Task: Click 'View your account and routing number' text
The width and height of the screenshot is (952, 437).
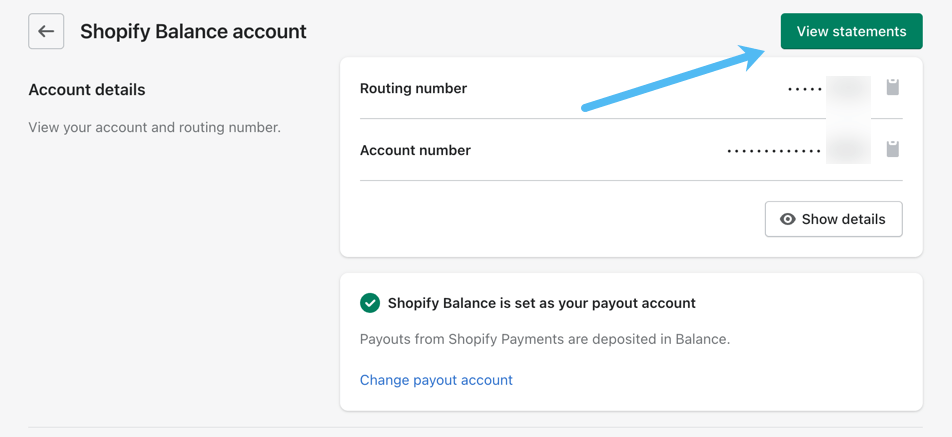Action: tap(154, 127)
